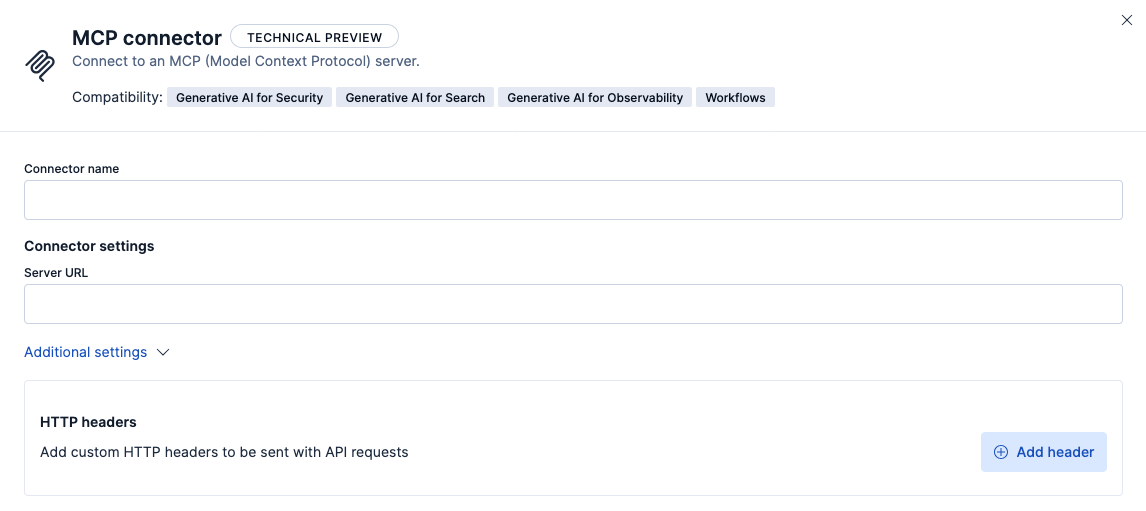Focus the Server URL input field
This screenshot has width=1146, height=511.
point(573,304)
